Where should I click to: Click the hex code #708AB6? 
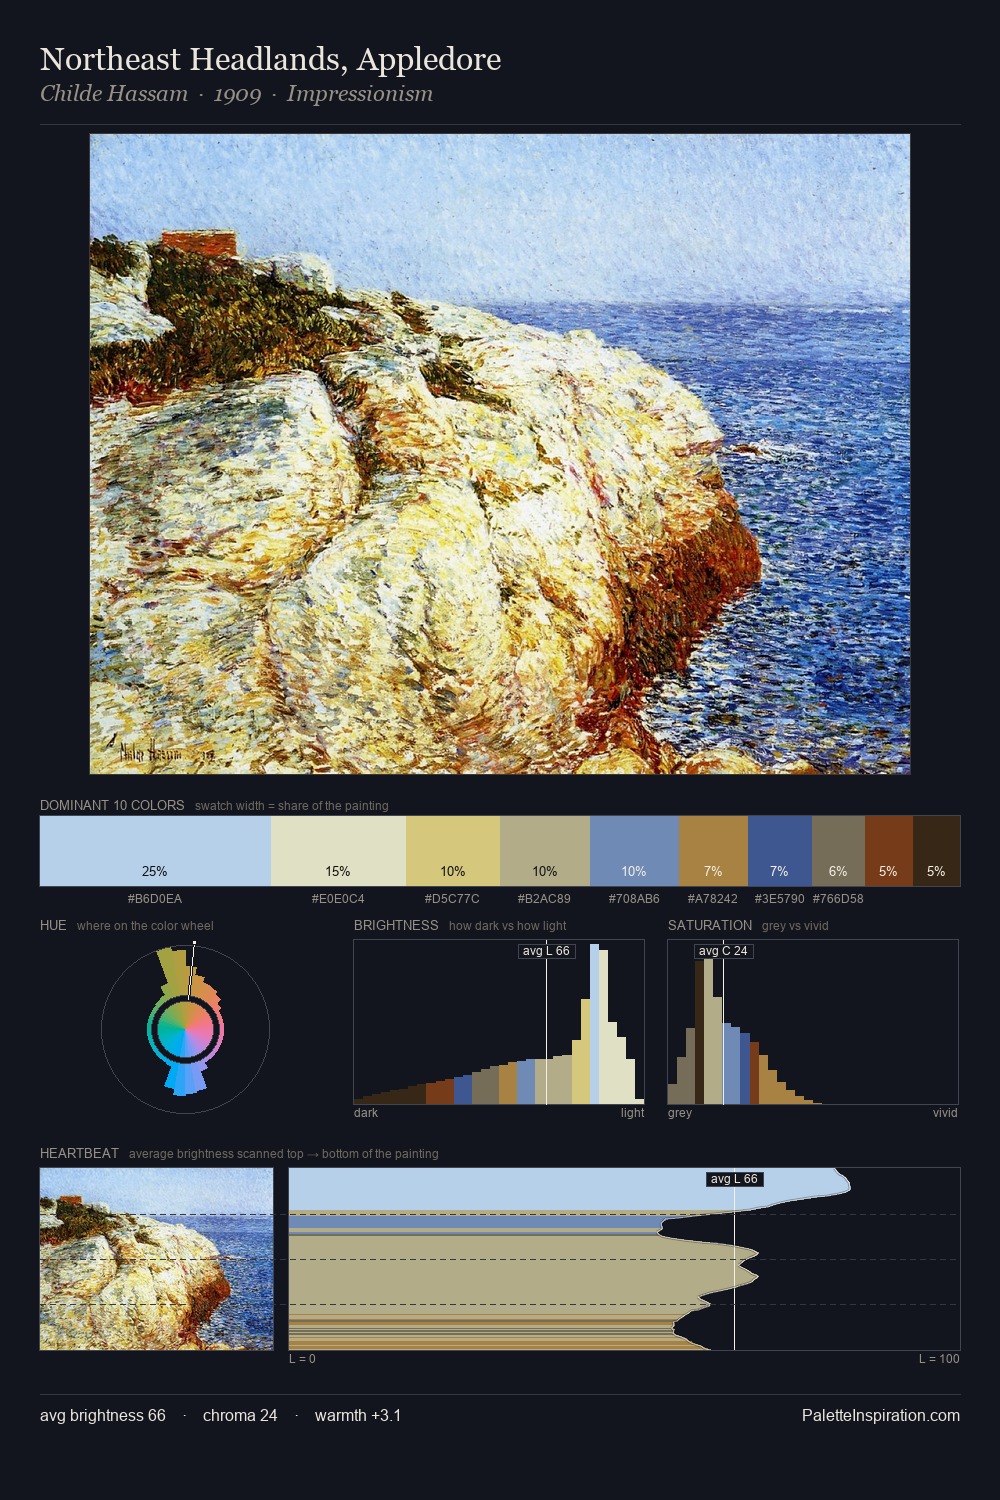pyautogui.click(x=634, y=899)
